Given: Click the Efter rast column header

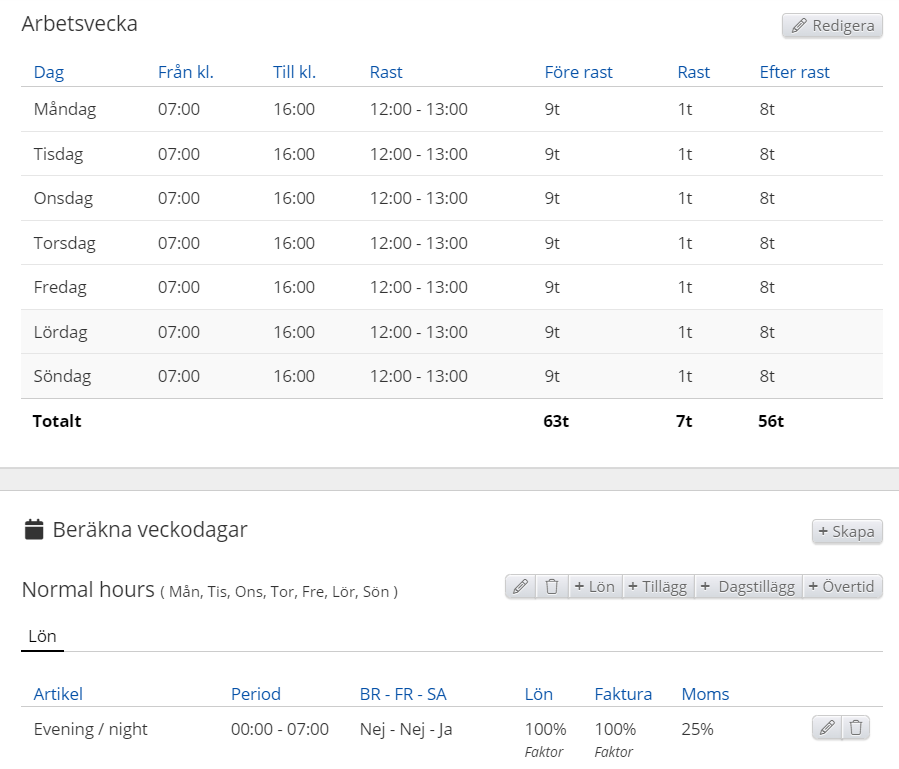Looking at the screenshot, I should click(794, 72).
